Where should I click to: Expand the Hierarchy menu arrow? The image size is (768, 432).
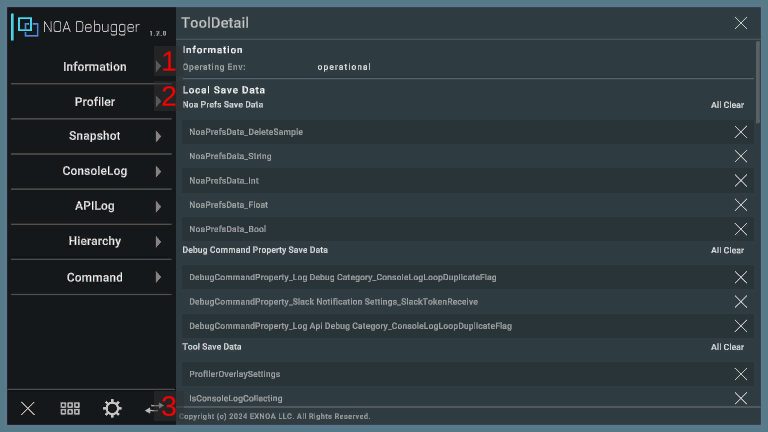click(x=158, y=242)
